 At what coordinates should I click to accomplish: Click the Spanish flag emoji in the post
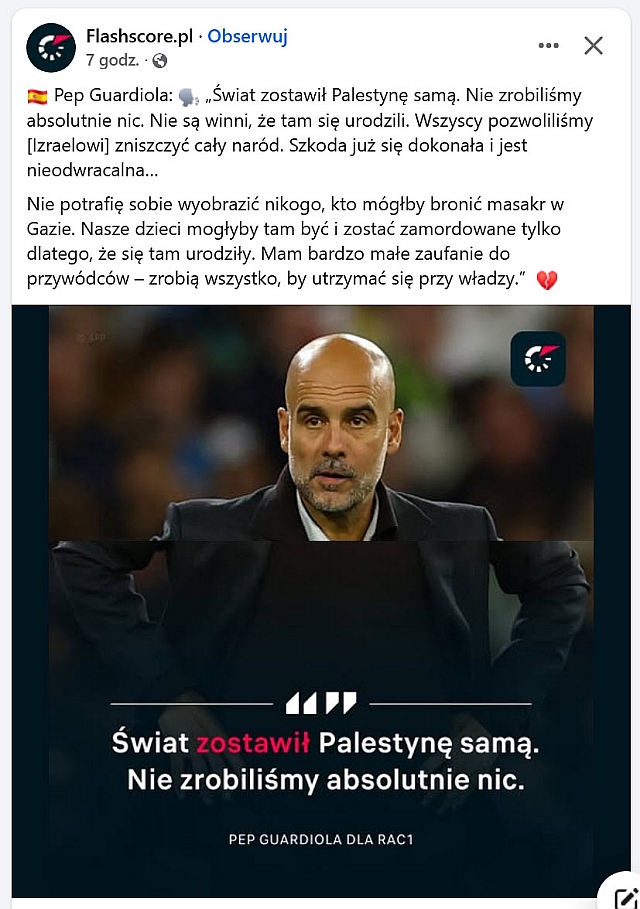[x=37, y=96]
